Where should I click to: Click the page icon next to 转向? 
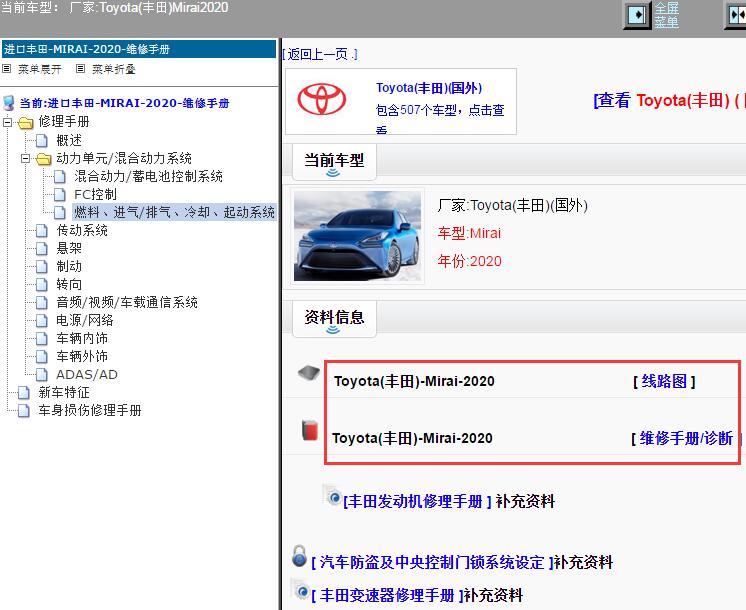click(x=42, y=285)
